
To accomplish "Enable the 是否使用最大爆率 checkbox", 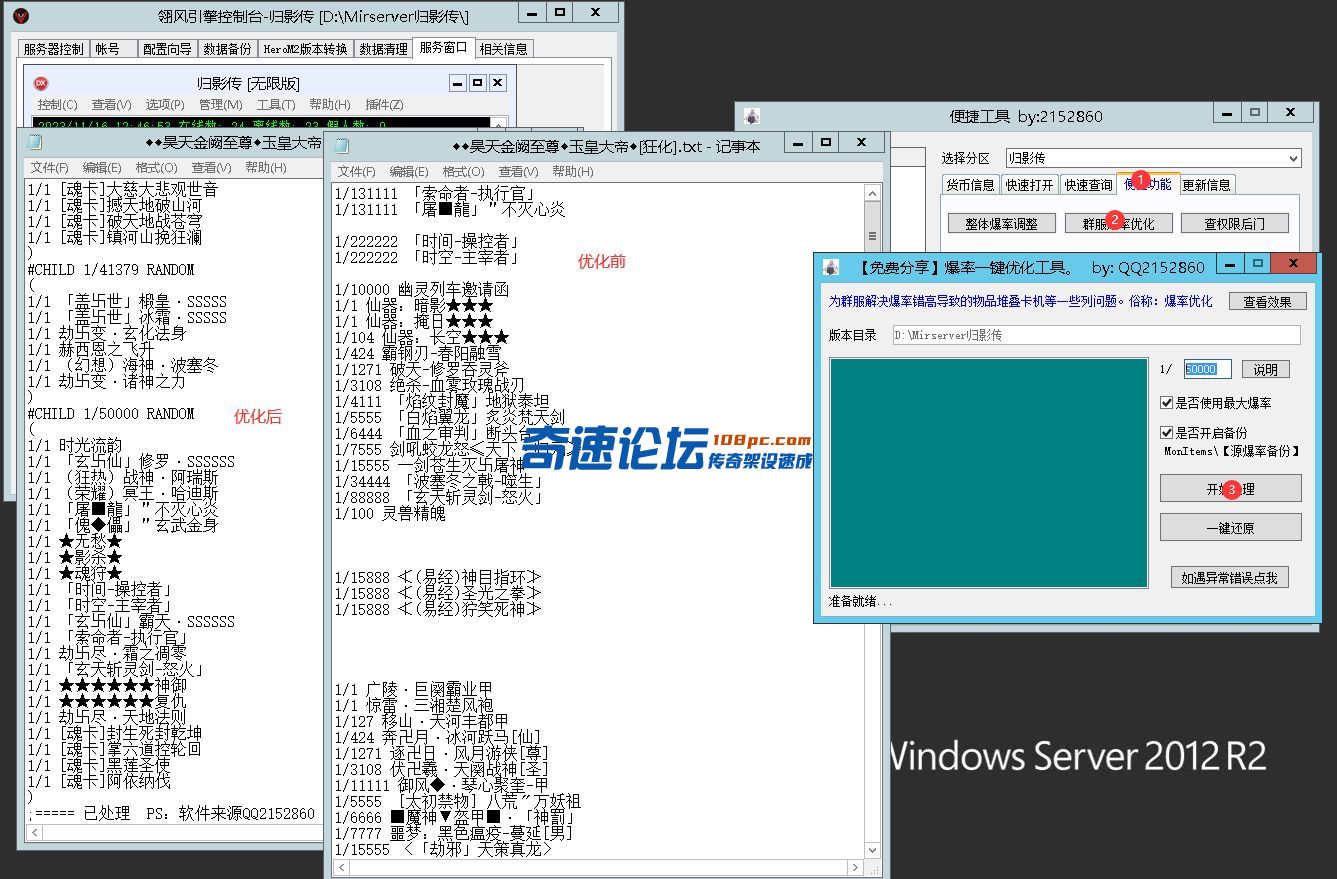I will (x=1166, y=403).
